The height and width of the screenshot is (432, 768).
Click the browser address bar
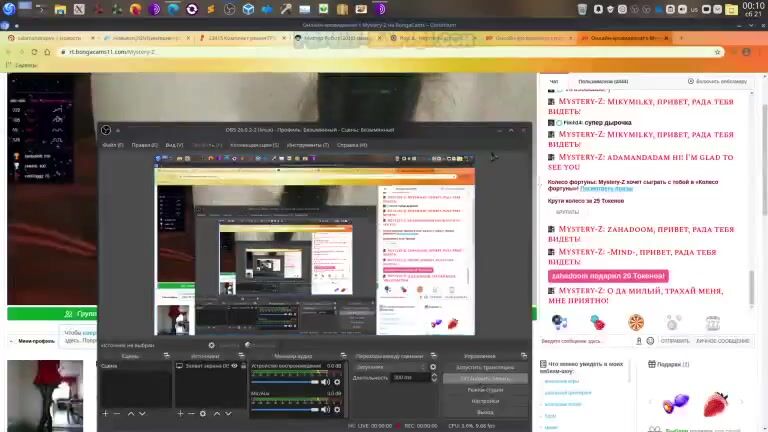coord(300,51)
